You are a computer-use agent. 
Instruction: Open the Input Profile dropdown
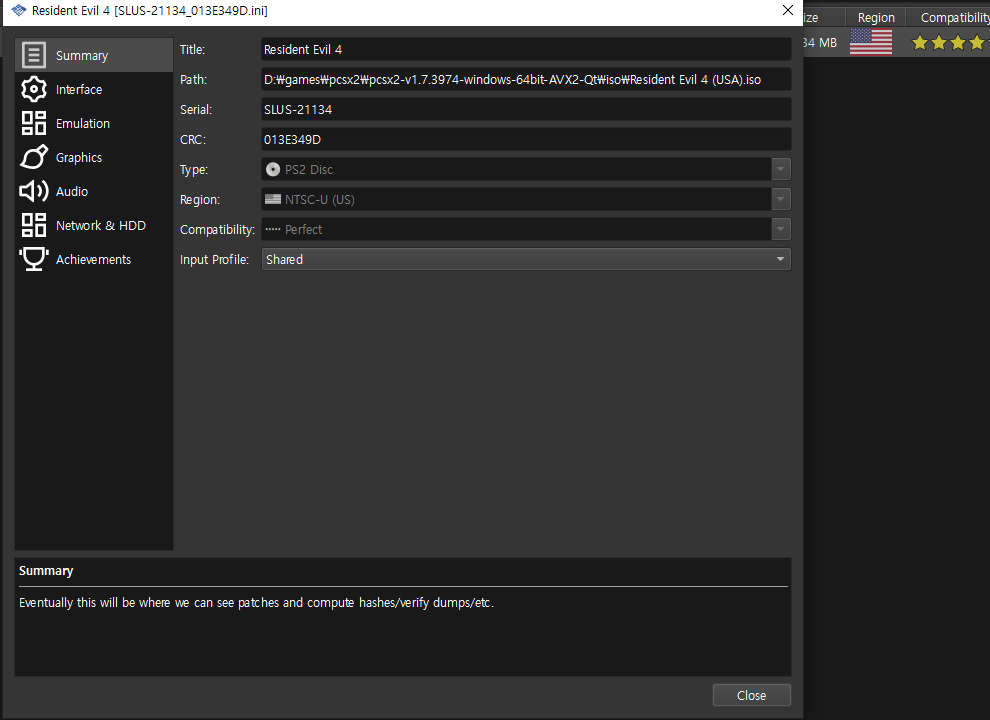click(526, 259)
